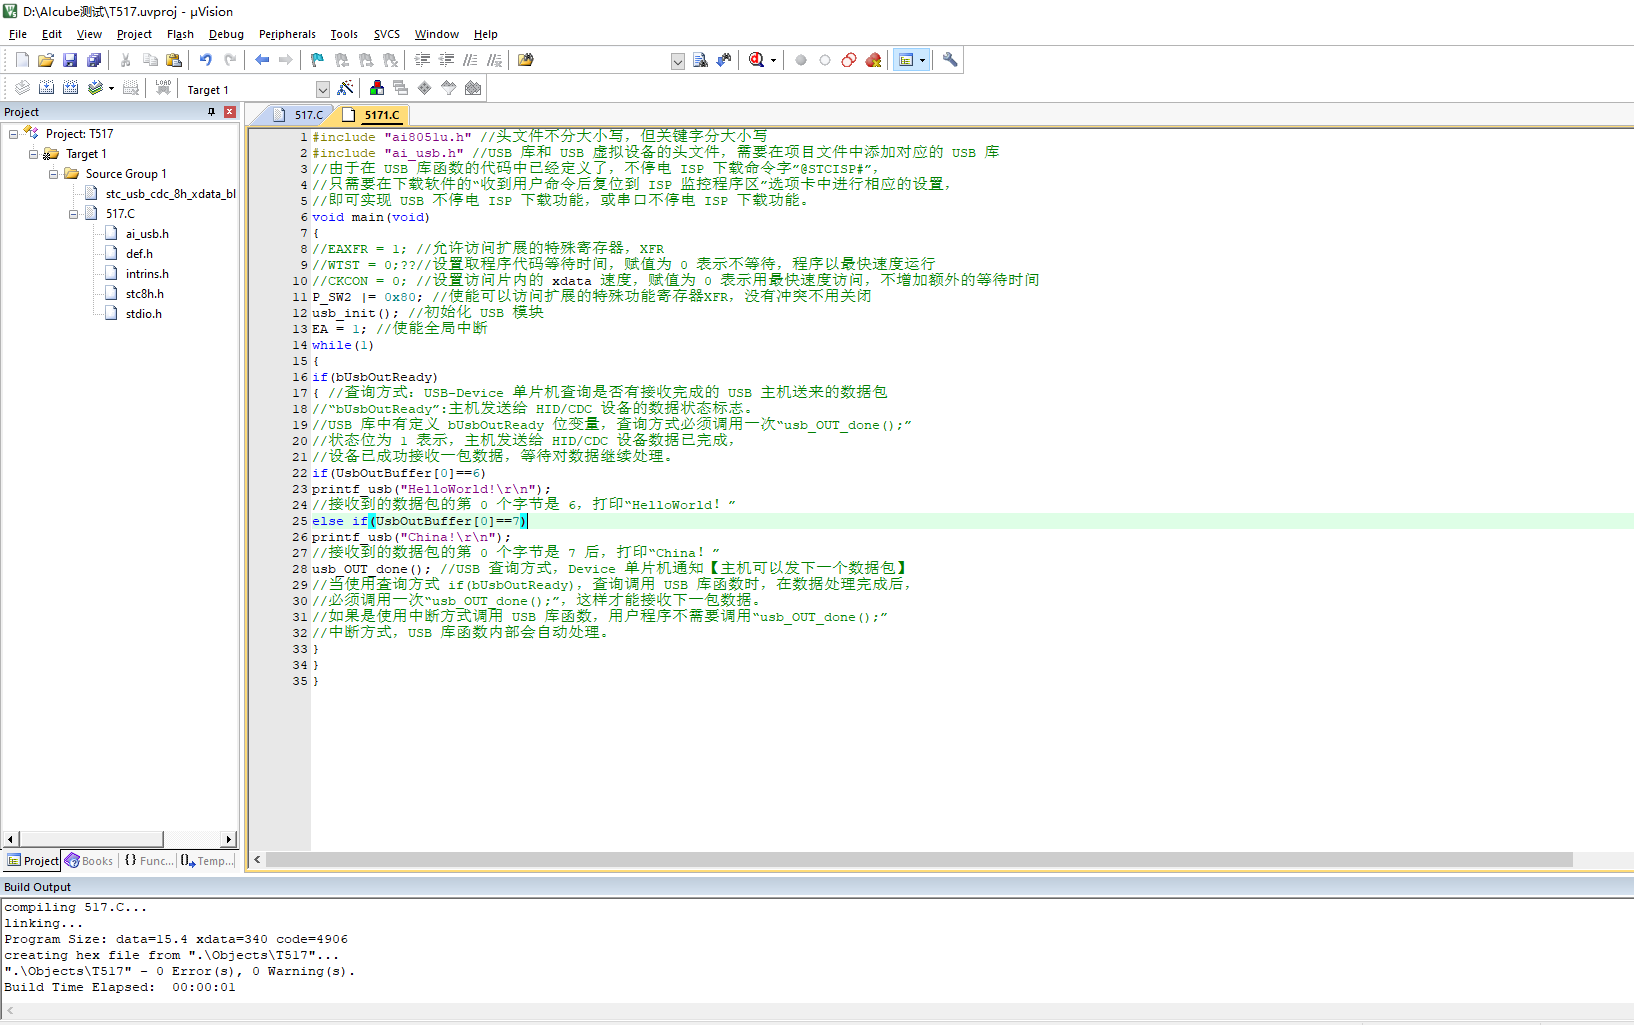Undo the last edit
Viewport: 1634px width, 1025px height.
206,60
